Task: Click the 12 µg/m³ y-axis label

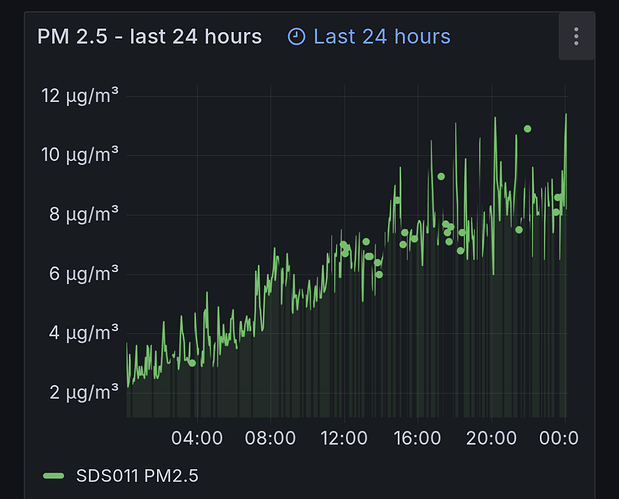Action: click(x=79, y=96)
